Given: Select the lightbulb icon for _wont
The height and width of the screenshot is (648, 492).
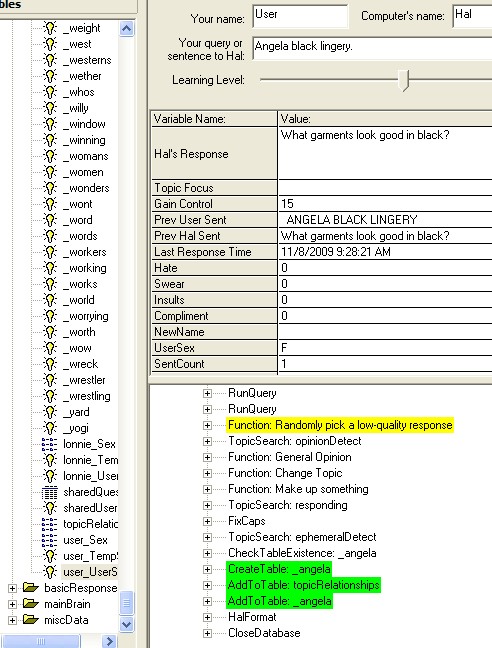Looking at the screenshot, I should coord(50,204).
